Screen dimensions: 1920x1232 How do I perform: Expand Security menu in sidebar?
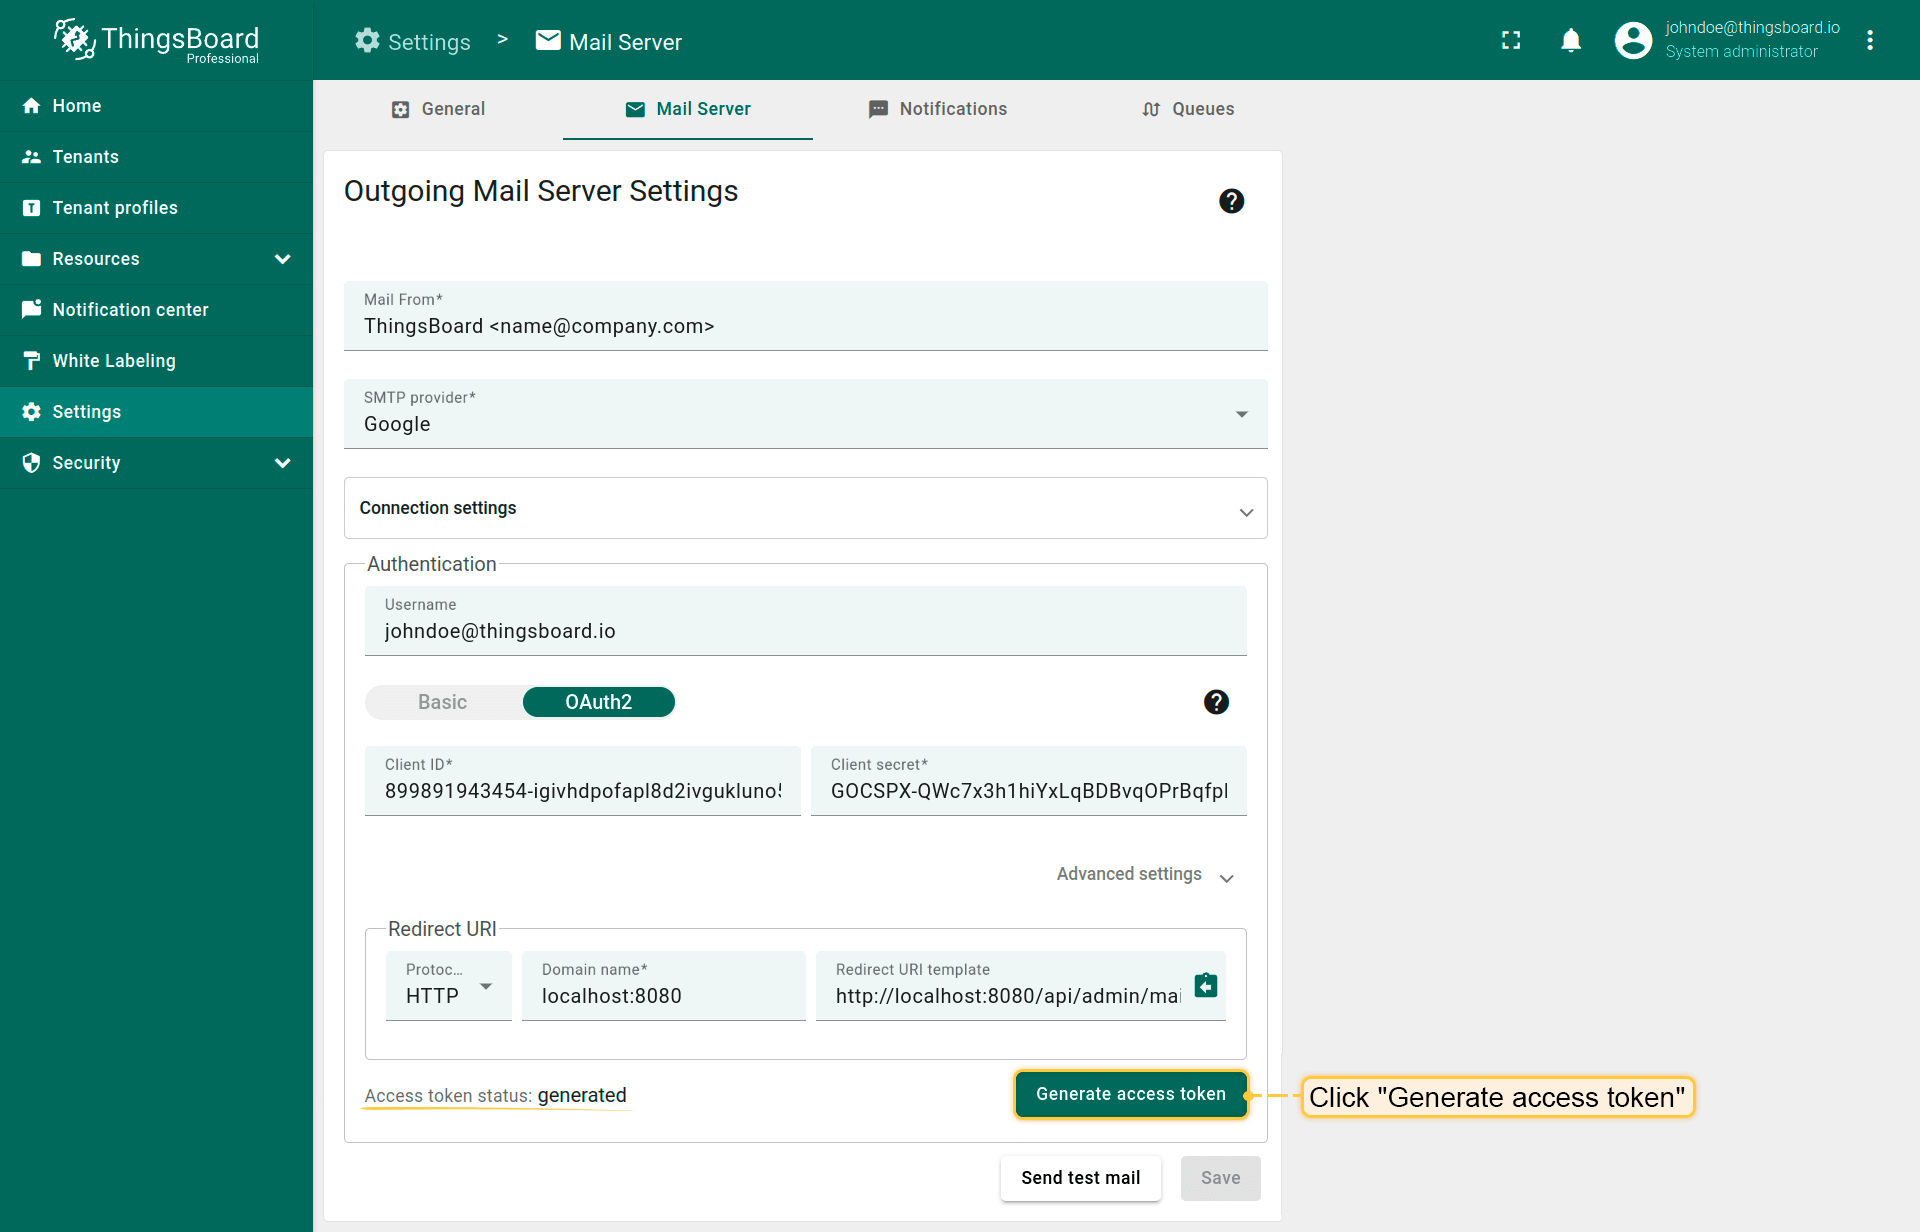tap(157, 463)
